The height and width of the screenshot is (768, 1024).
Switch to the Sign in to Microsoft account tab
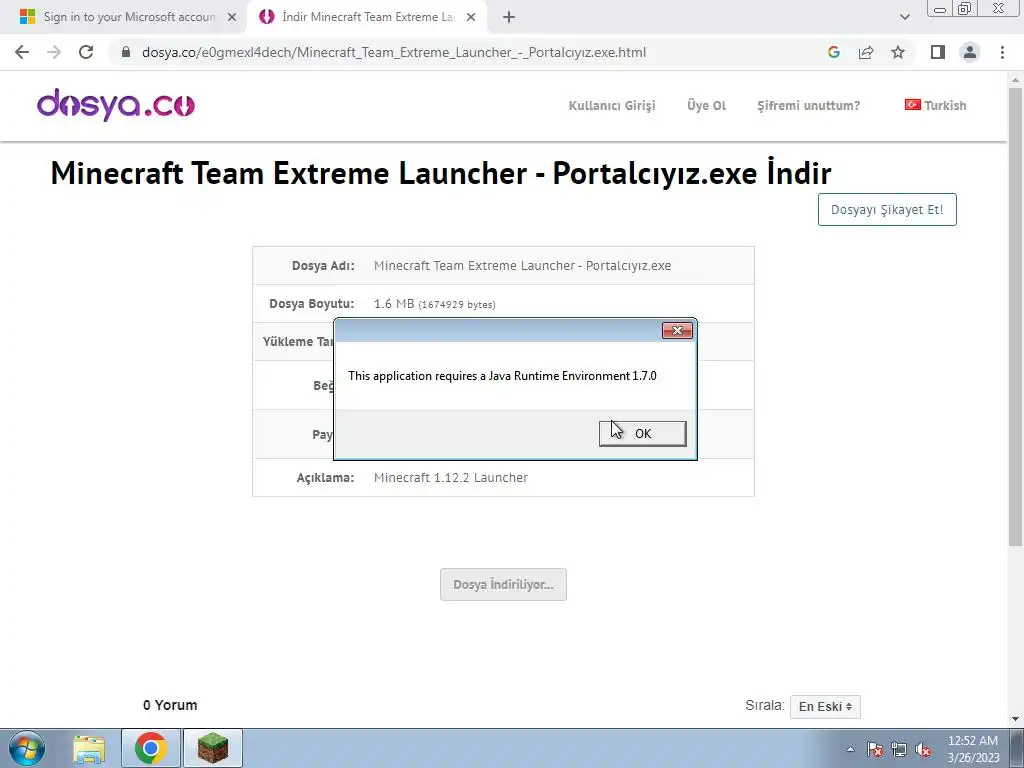point(129,17)
